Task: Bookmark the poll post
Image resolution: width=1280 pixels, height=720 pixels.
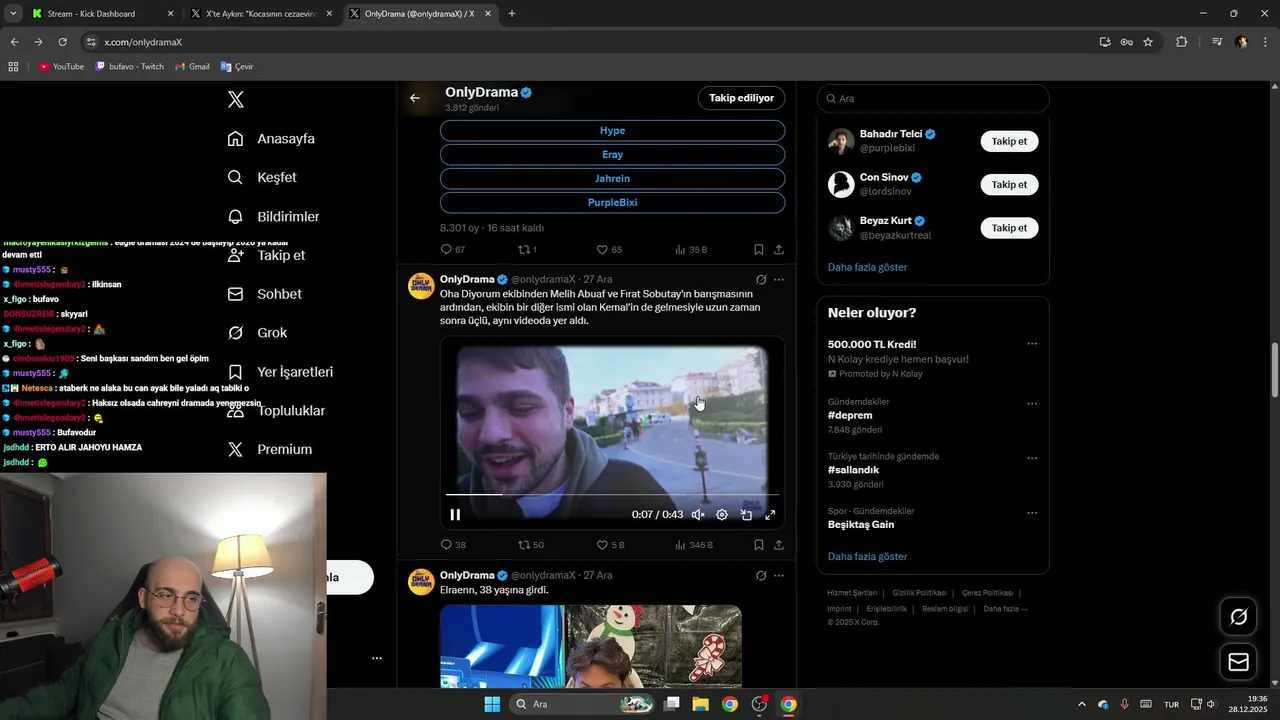Action: click(x=759, y=249)
